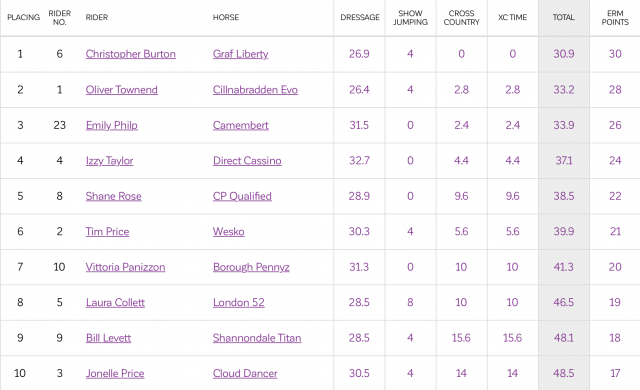
Task: Select Bill Levett rider link
Action: (x=108, y=338)
